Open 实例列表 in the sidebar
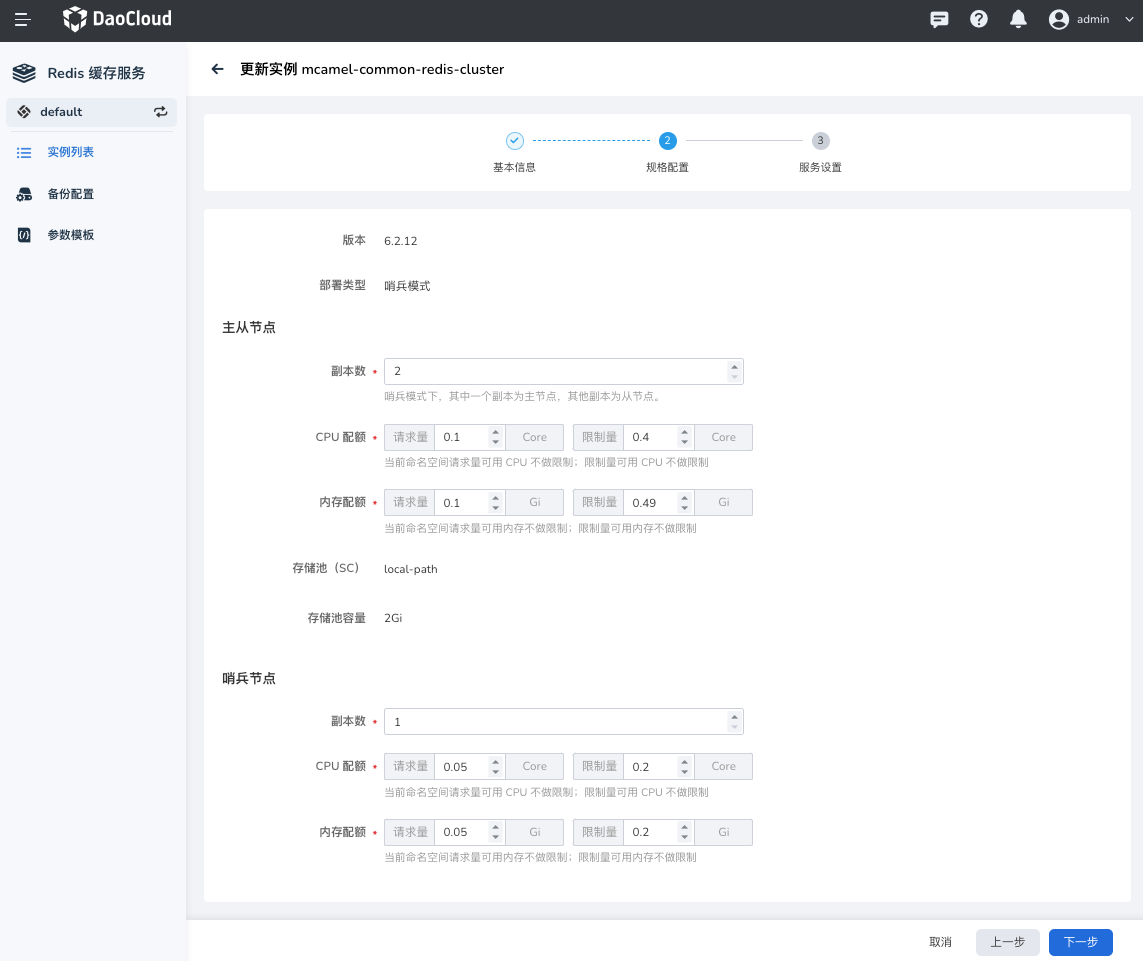 coord(70,152)
